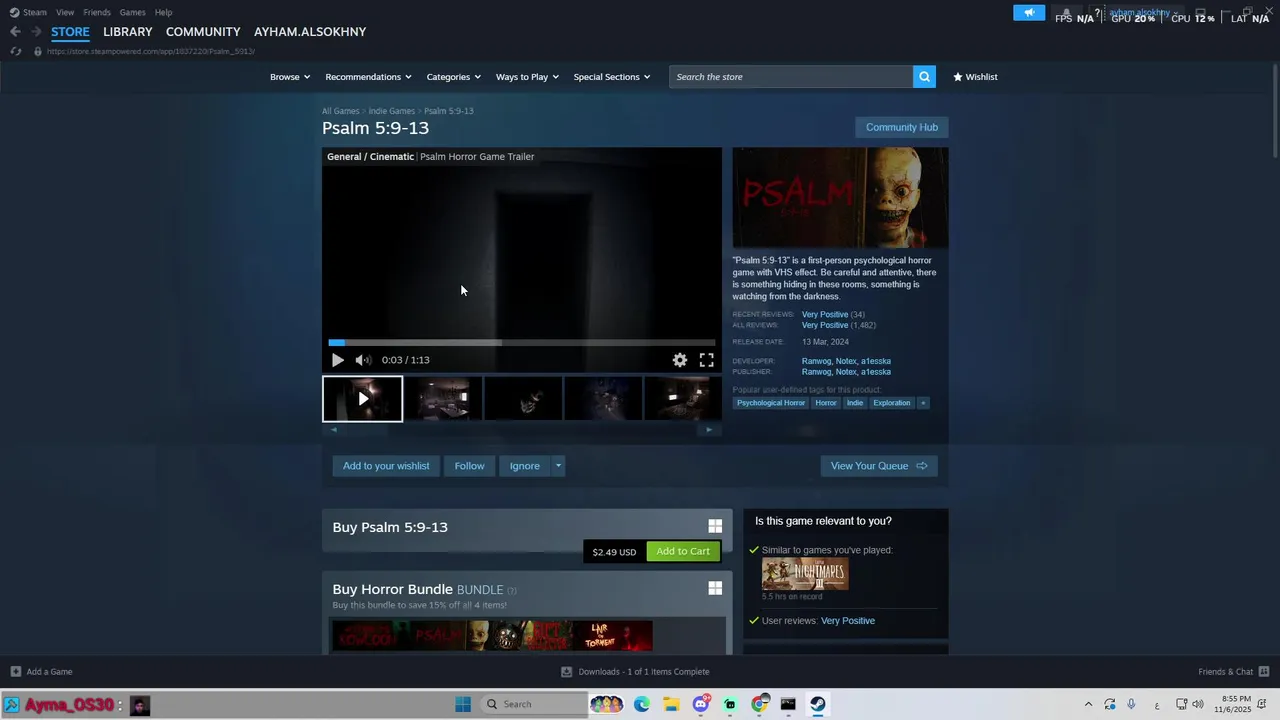
Task: Open the Psychological Horror tag
Action: (x=771, y=403)
